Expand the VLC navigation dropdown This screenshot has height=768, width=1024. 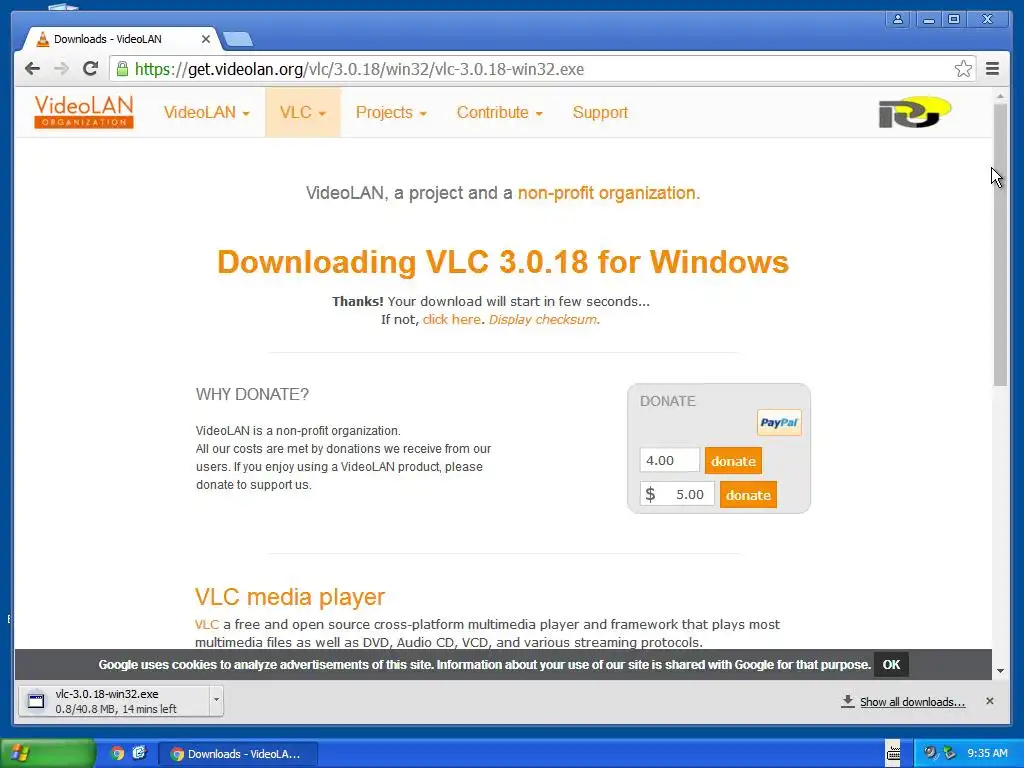tap(302, 112)
